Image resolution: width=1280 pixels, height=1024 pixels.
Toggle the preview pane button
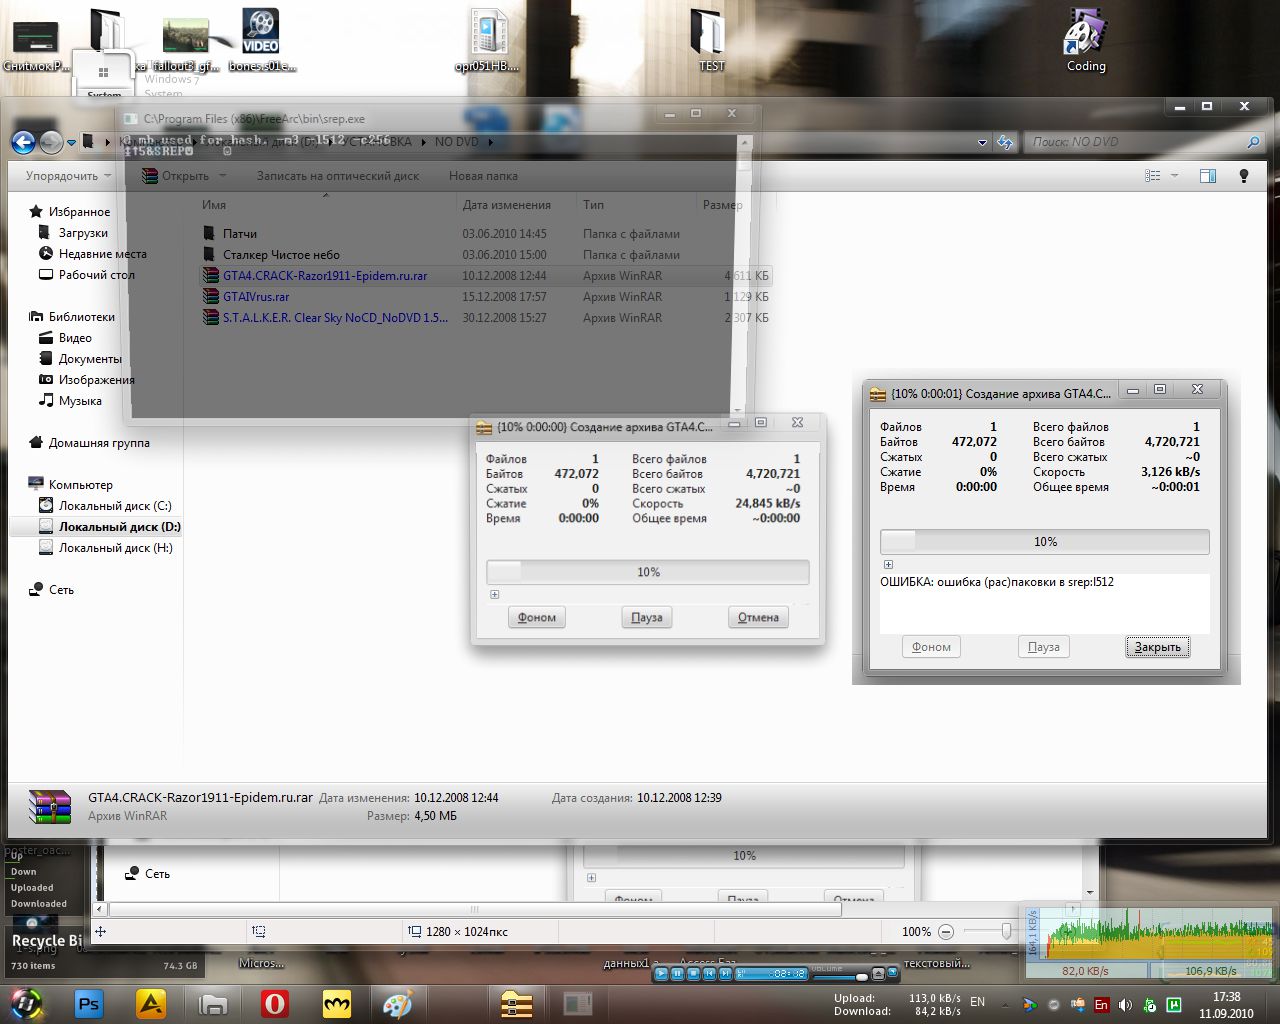(1207, 176)
